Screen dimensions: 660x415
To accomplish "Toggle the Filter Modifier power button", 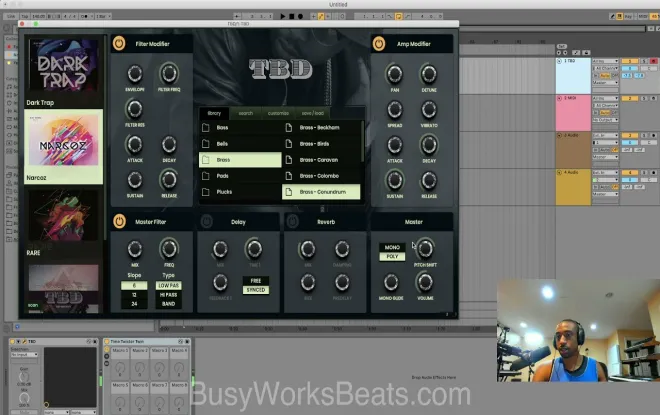I will click(119, 43).
